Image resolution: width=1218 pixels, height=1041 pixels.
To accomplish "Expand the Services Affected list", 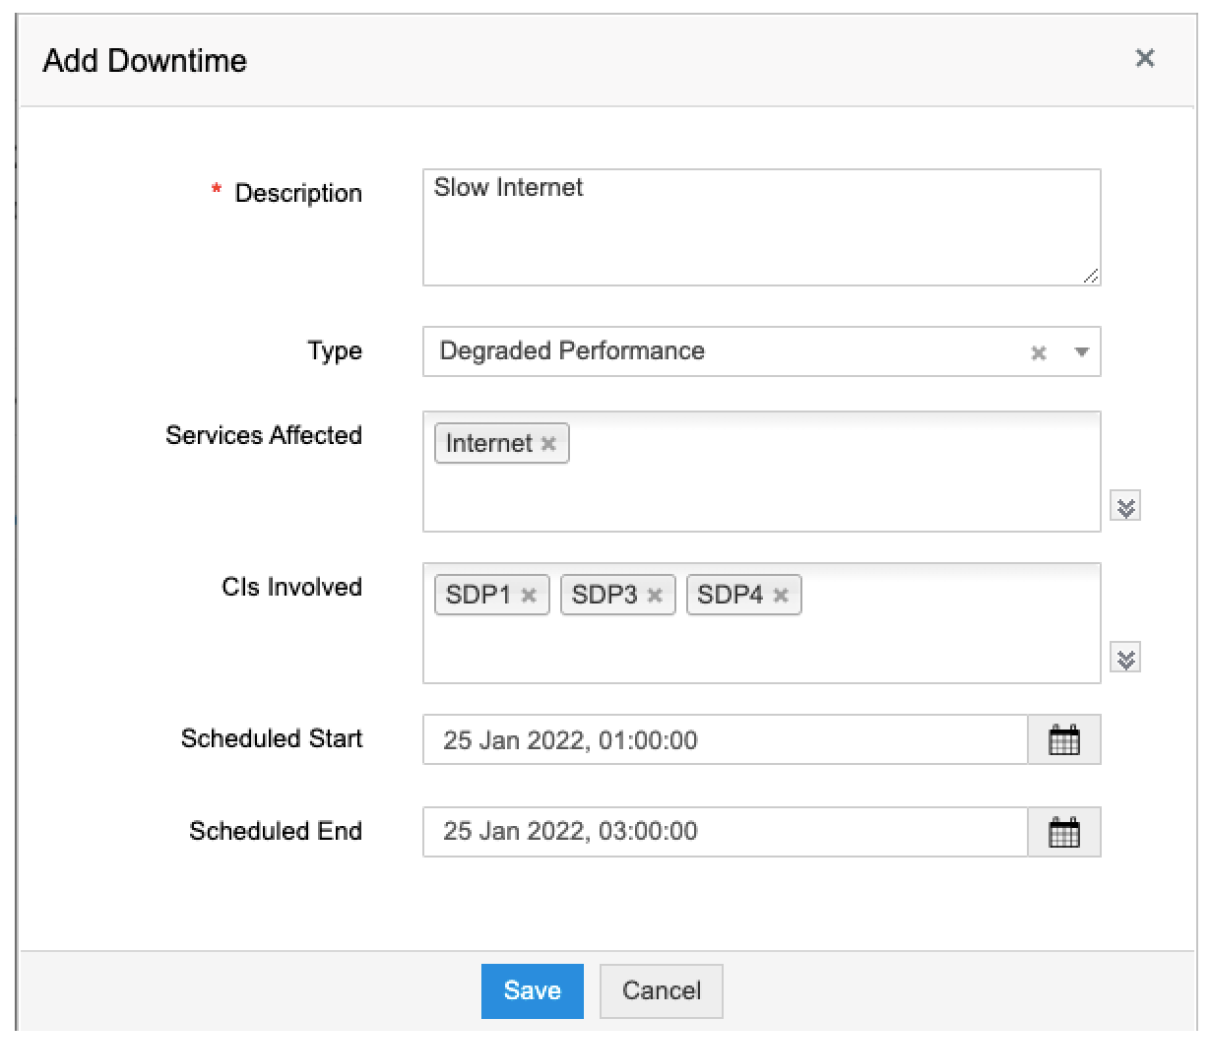I will pos(1126,507).
